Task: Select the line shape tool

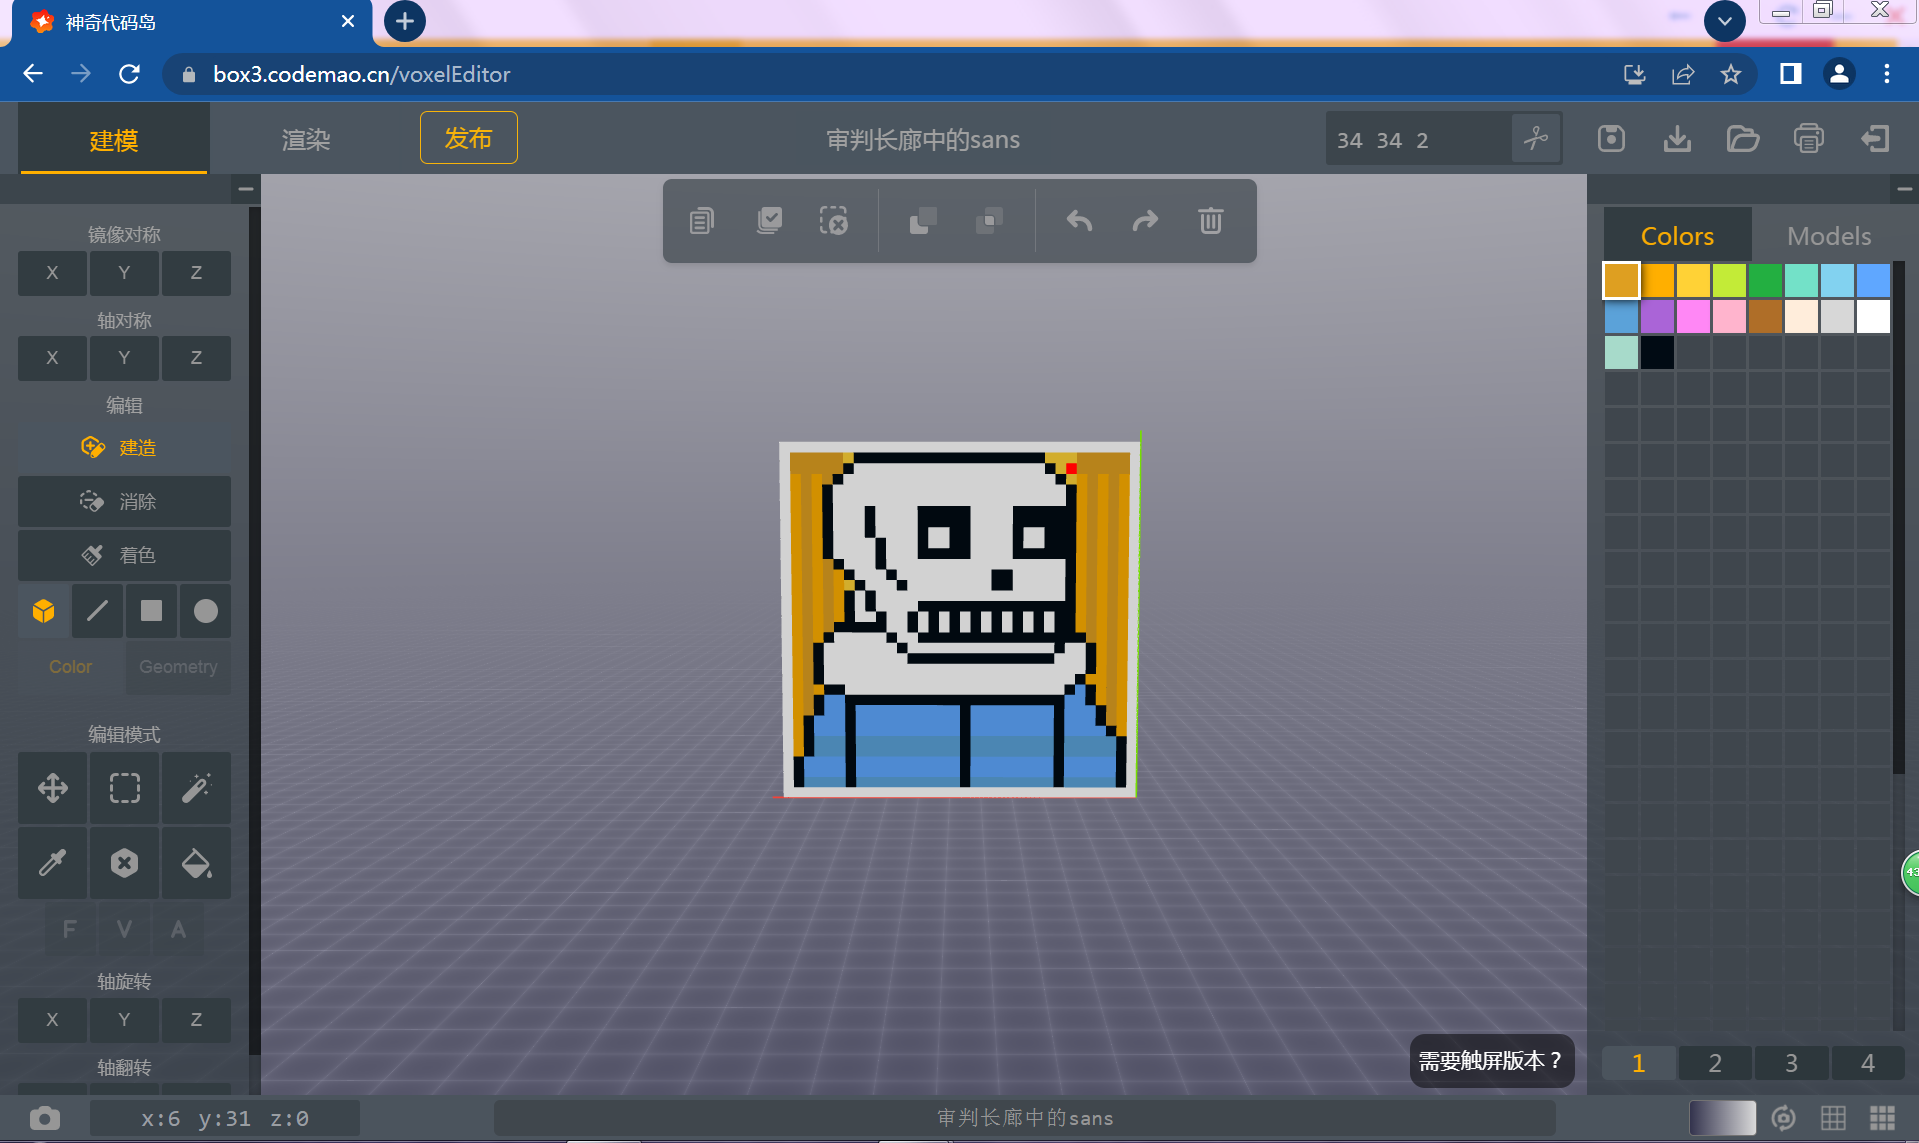Action: [x=97, y=611]
